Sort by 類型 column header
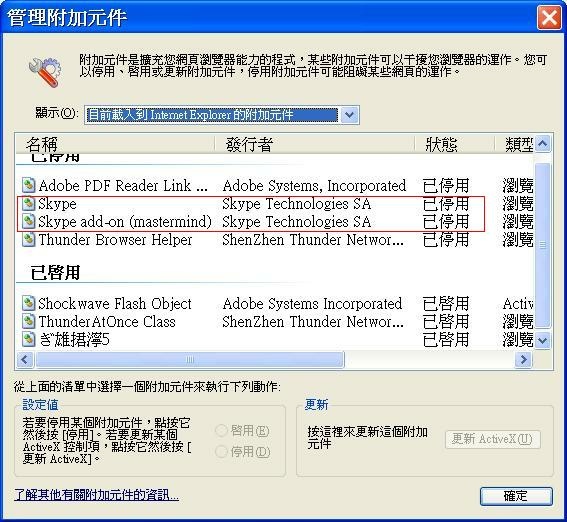Screen dimensions: 567x522 point(514,144)
